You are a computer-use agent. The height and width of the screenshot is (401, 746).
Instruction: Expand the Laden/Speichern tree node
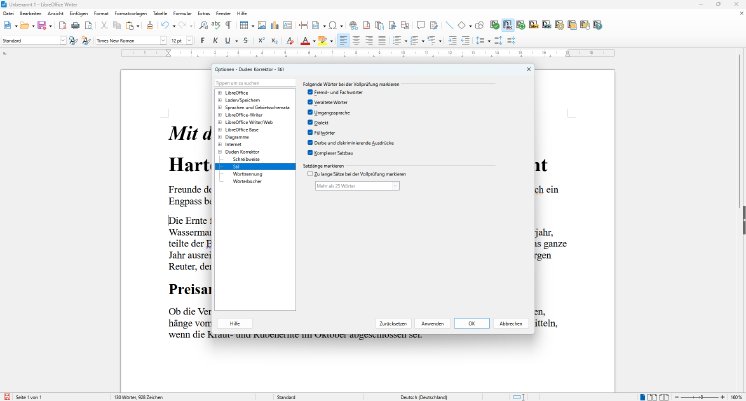(x=220, y=100)
